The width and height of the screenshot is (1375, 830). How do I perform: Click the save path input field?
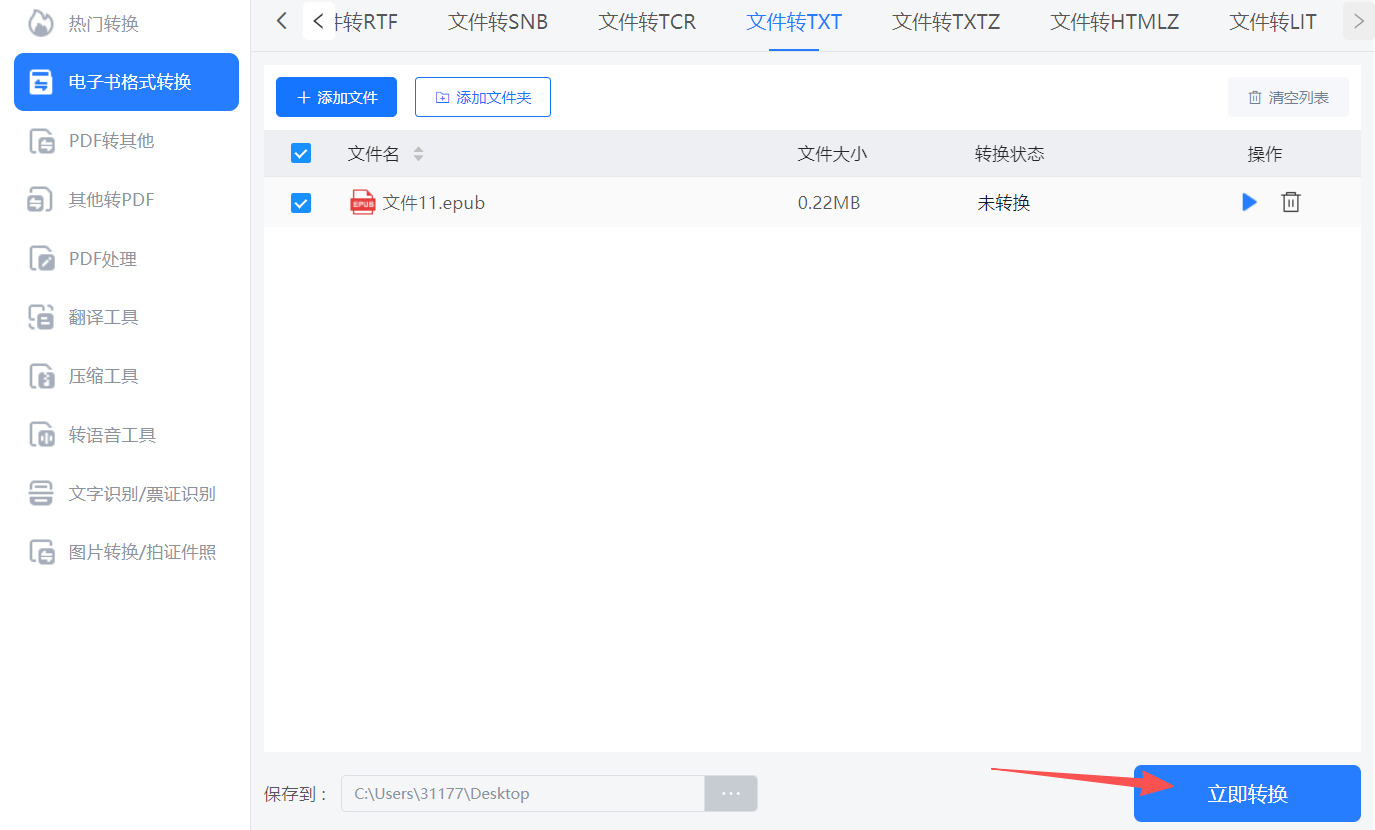(523, 794)
